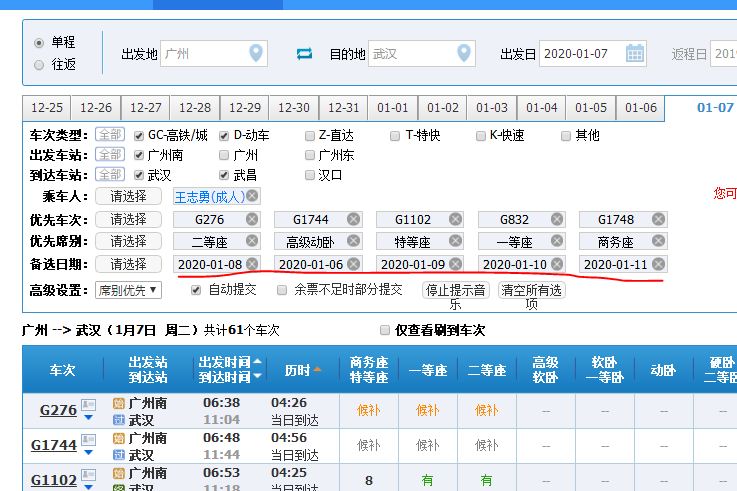Select the 01-07 date tab
Image resolution: width=737 pixels, height=491 pixels.
point(715,108)
